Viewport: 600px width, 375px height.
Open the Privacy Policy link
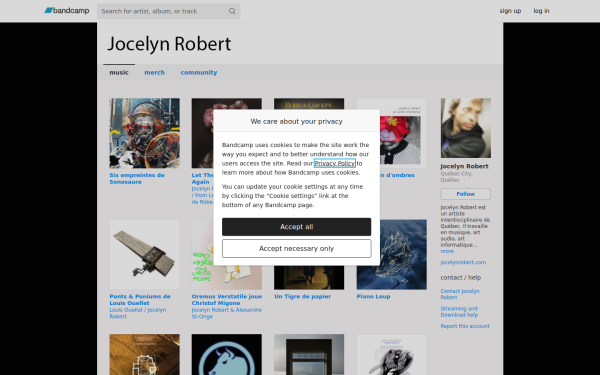(335, 163)
